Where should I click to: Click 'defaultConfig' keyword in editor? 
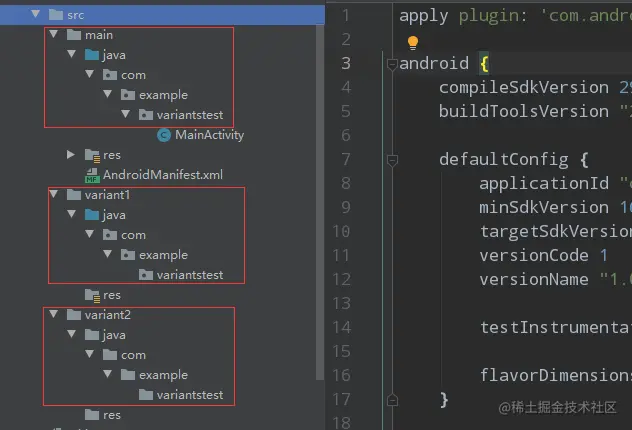tap(503, 160)
